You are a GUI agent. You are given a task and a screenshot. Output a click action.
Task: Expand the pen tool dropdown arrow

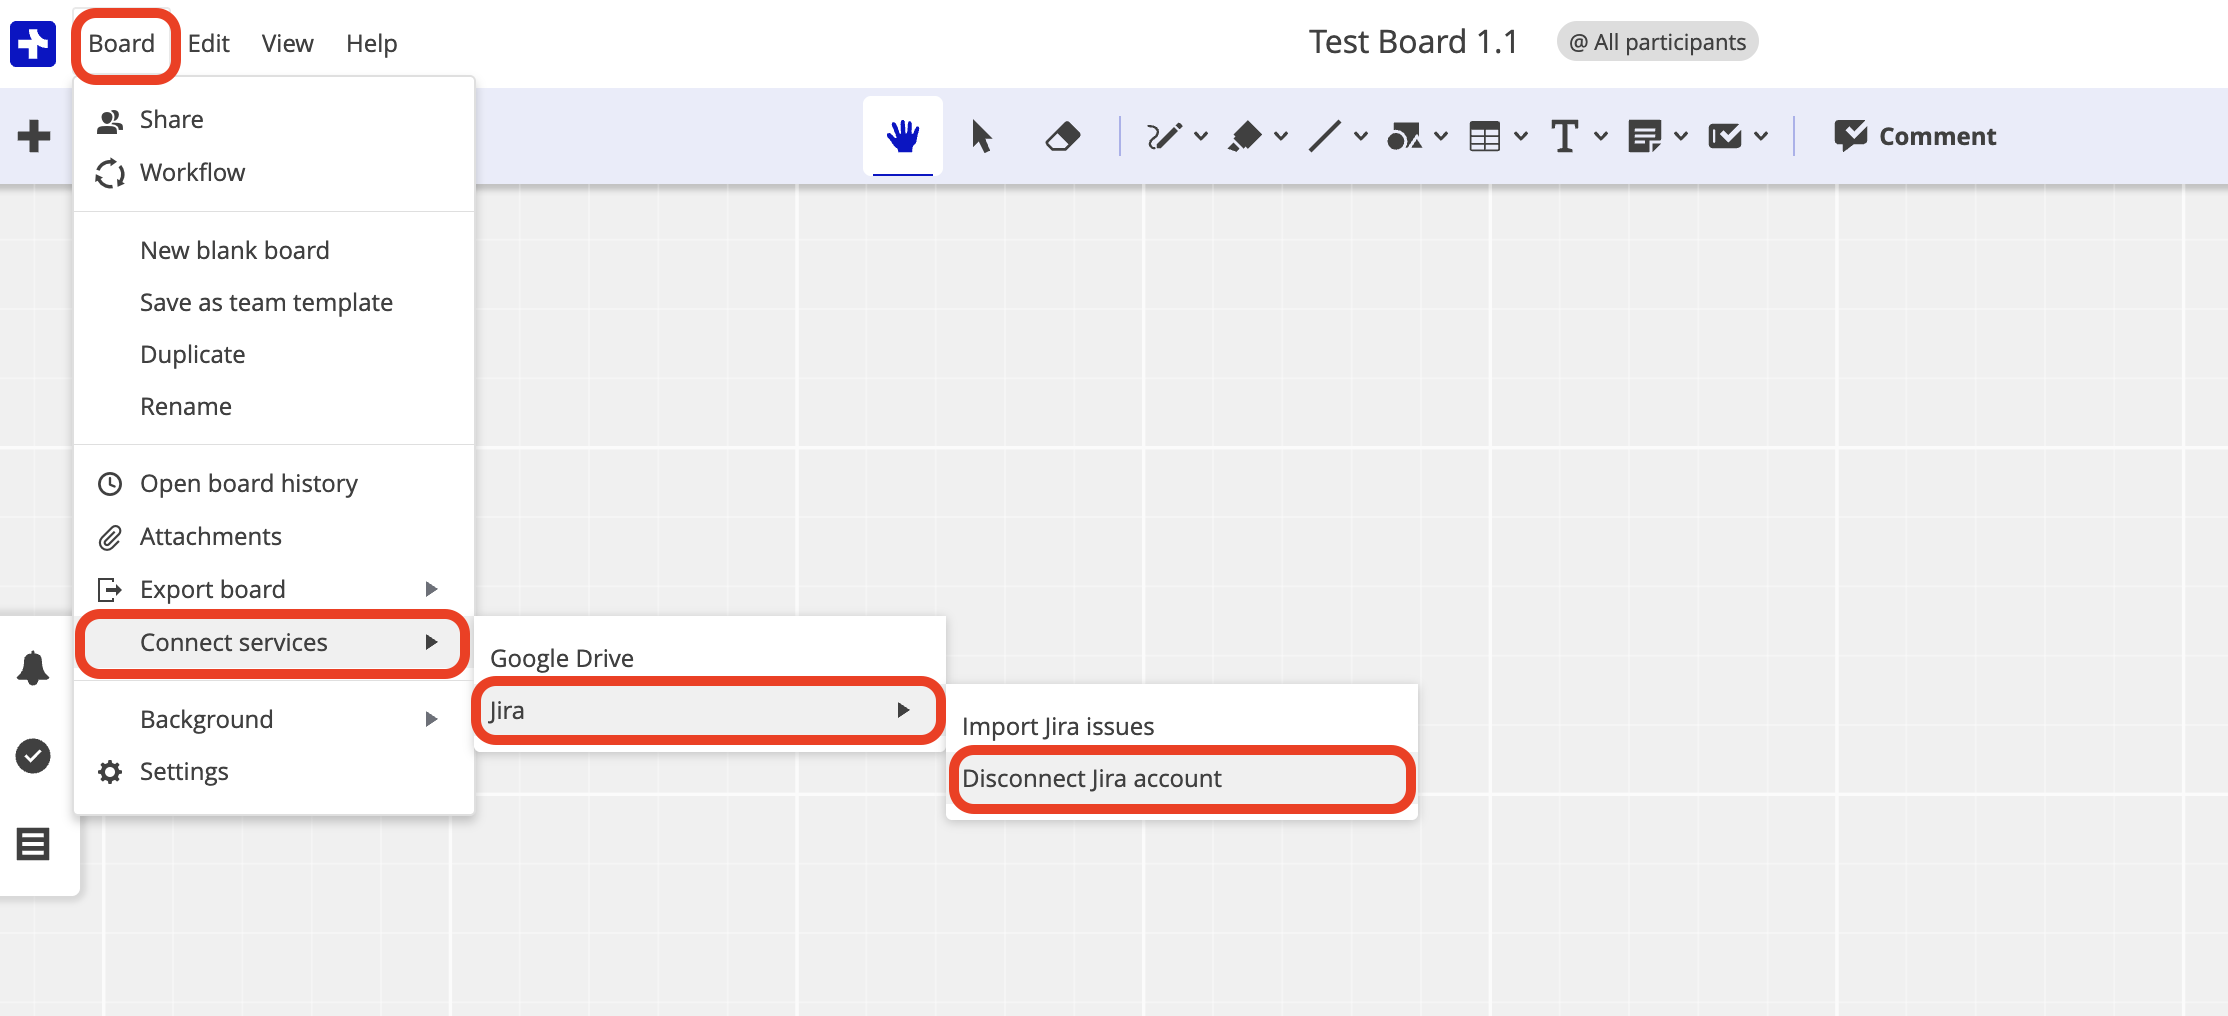click(x=1201, y=136)
